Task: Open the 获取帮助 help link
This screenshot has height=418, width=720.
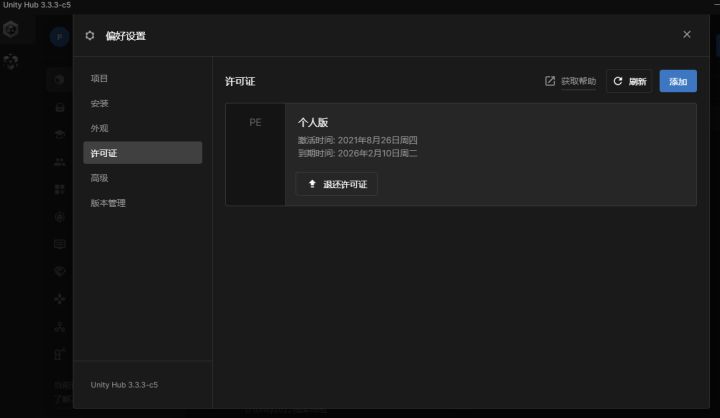Action: [578, 81]
